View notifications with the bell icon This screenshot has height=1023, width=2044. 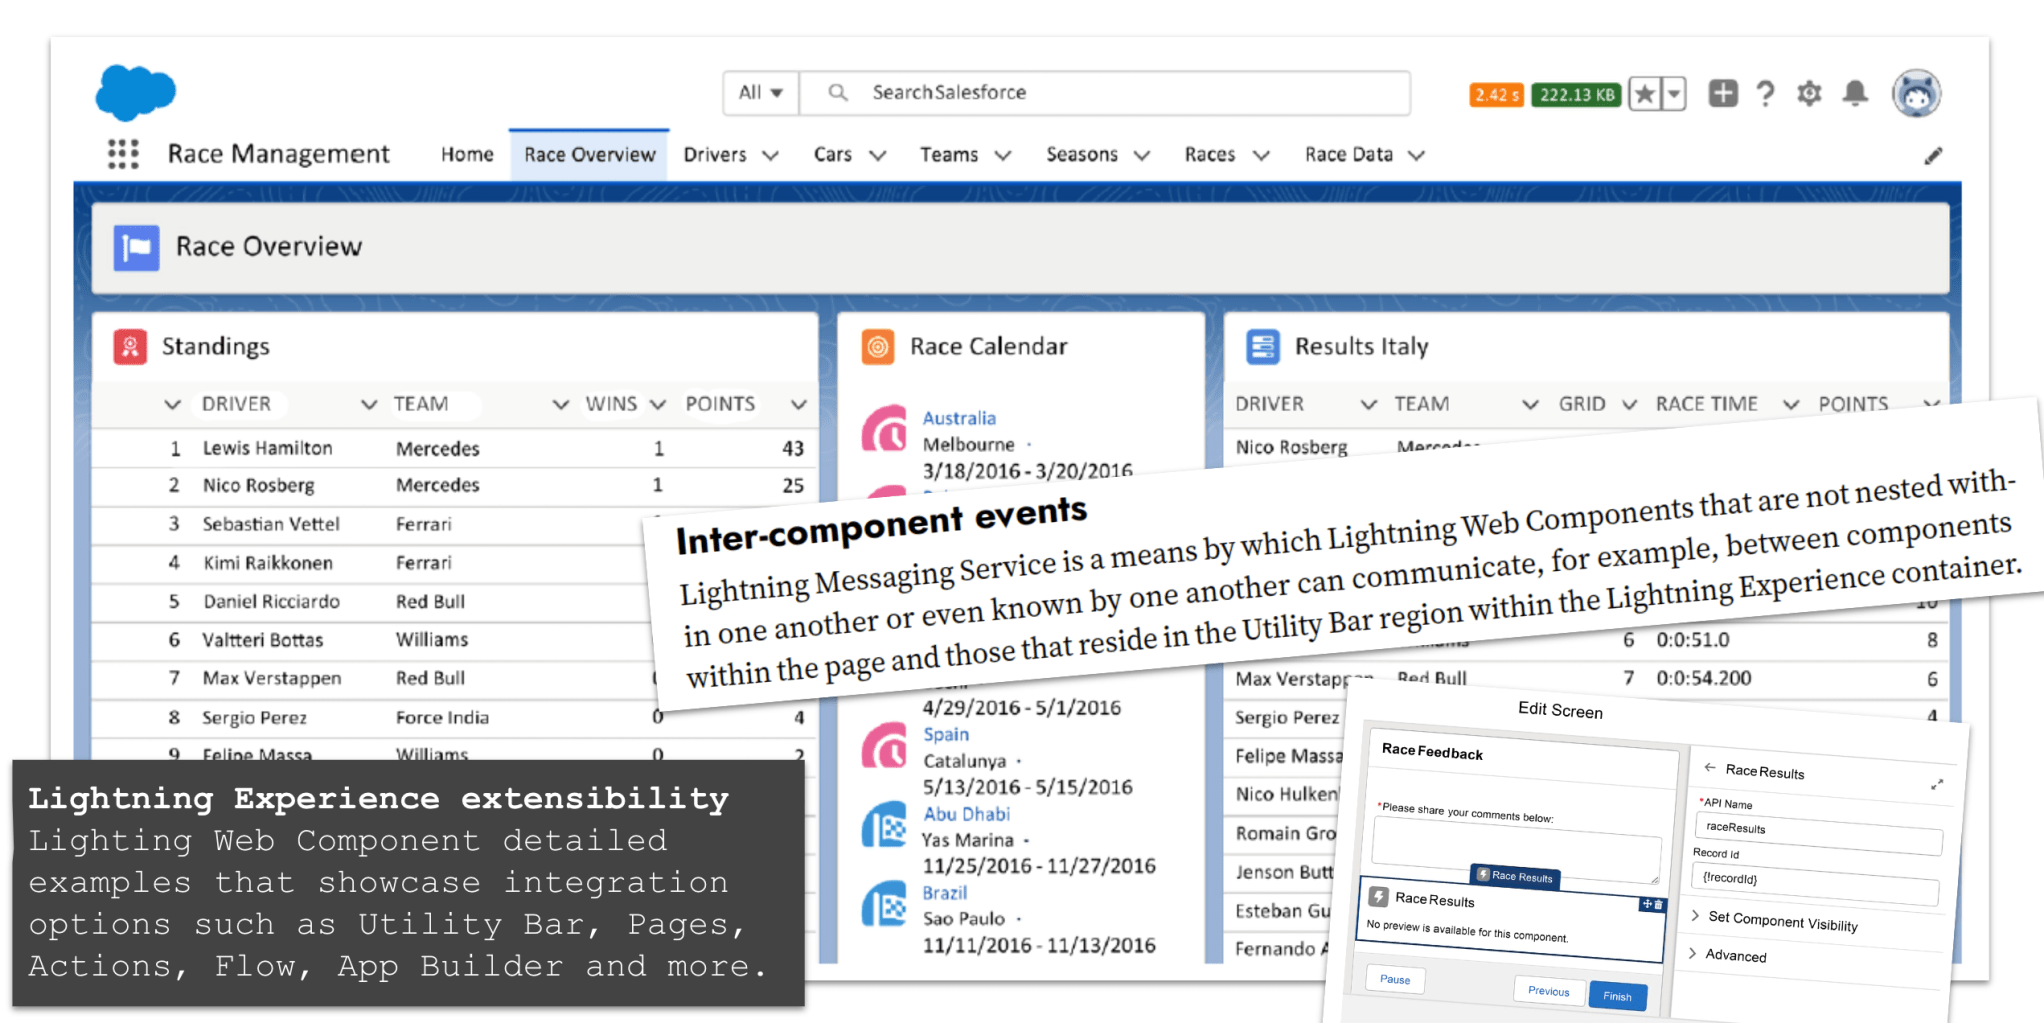[1855, 93]
